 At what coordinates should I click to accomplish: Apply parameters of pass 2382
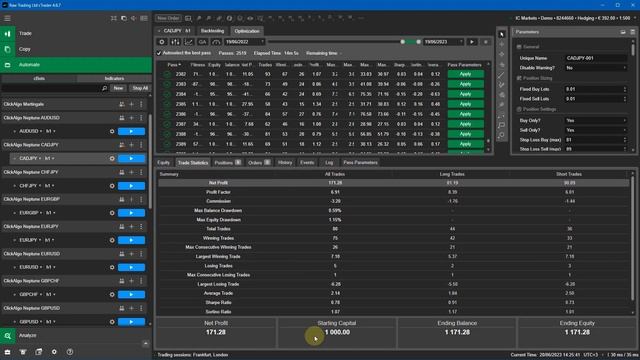pyautogui.click(x=465, y=74)
